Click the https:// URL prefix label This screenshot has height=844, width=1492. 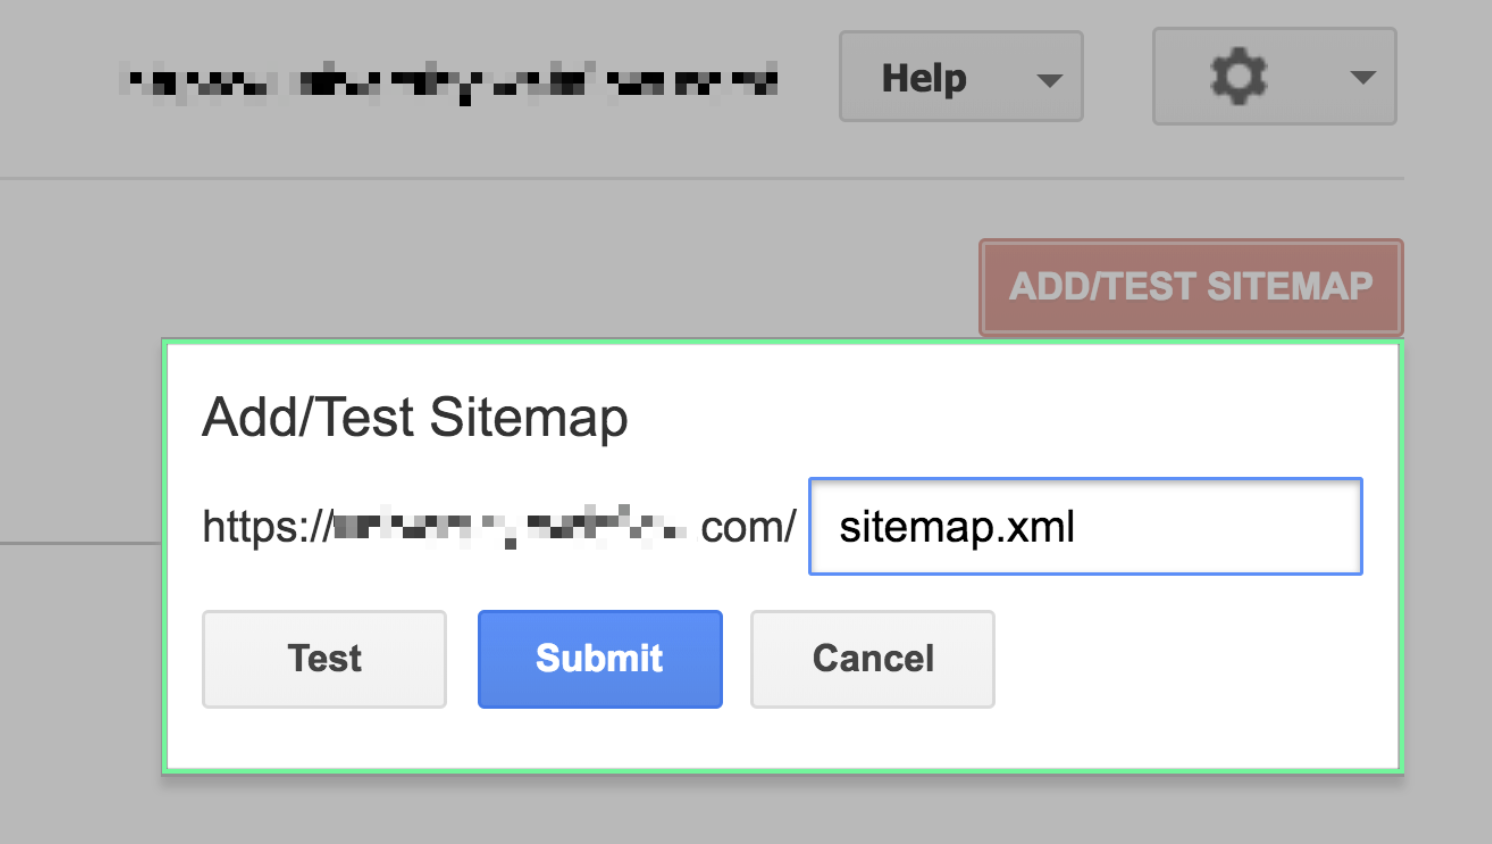[266, 527]
